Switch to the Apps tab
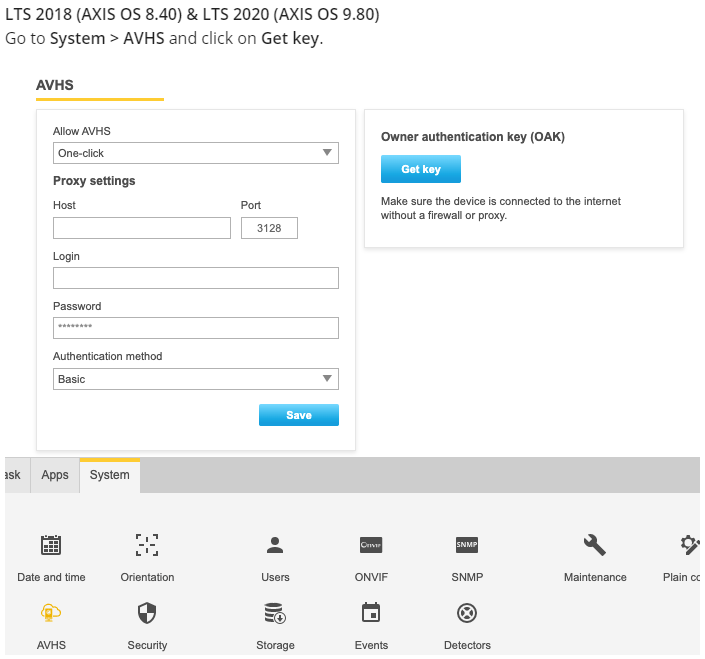 point(55,475)
